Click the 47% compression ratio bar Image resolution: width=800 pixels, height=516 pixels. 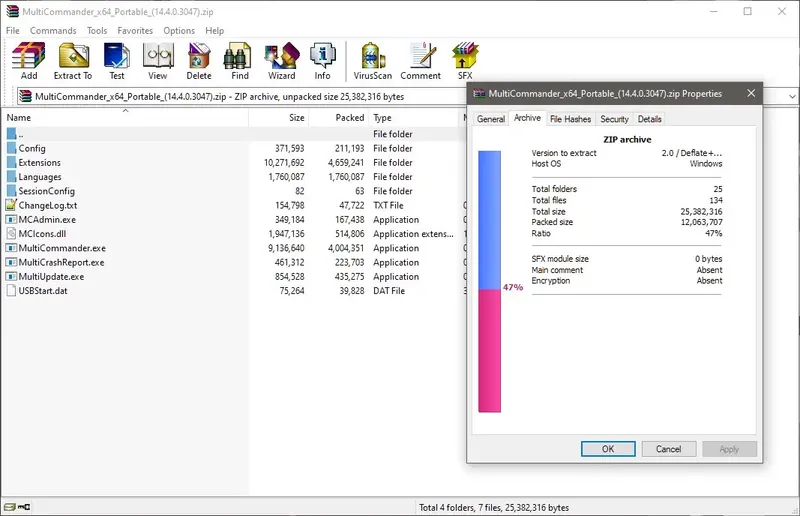(489, 281)
